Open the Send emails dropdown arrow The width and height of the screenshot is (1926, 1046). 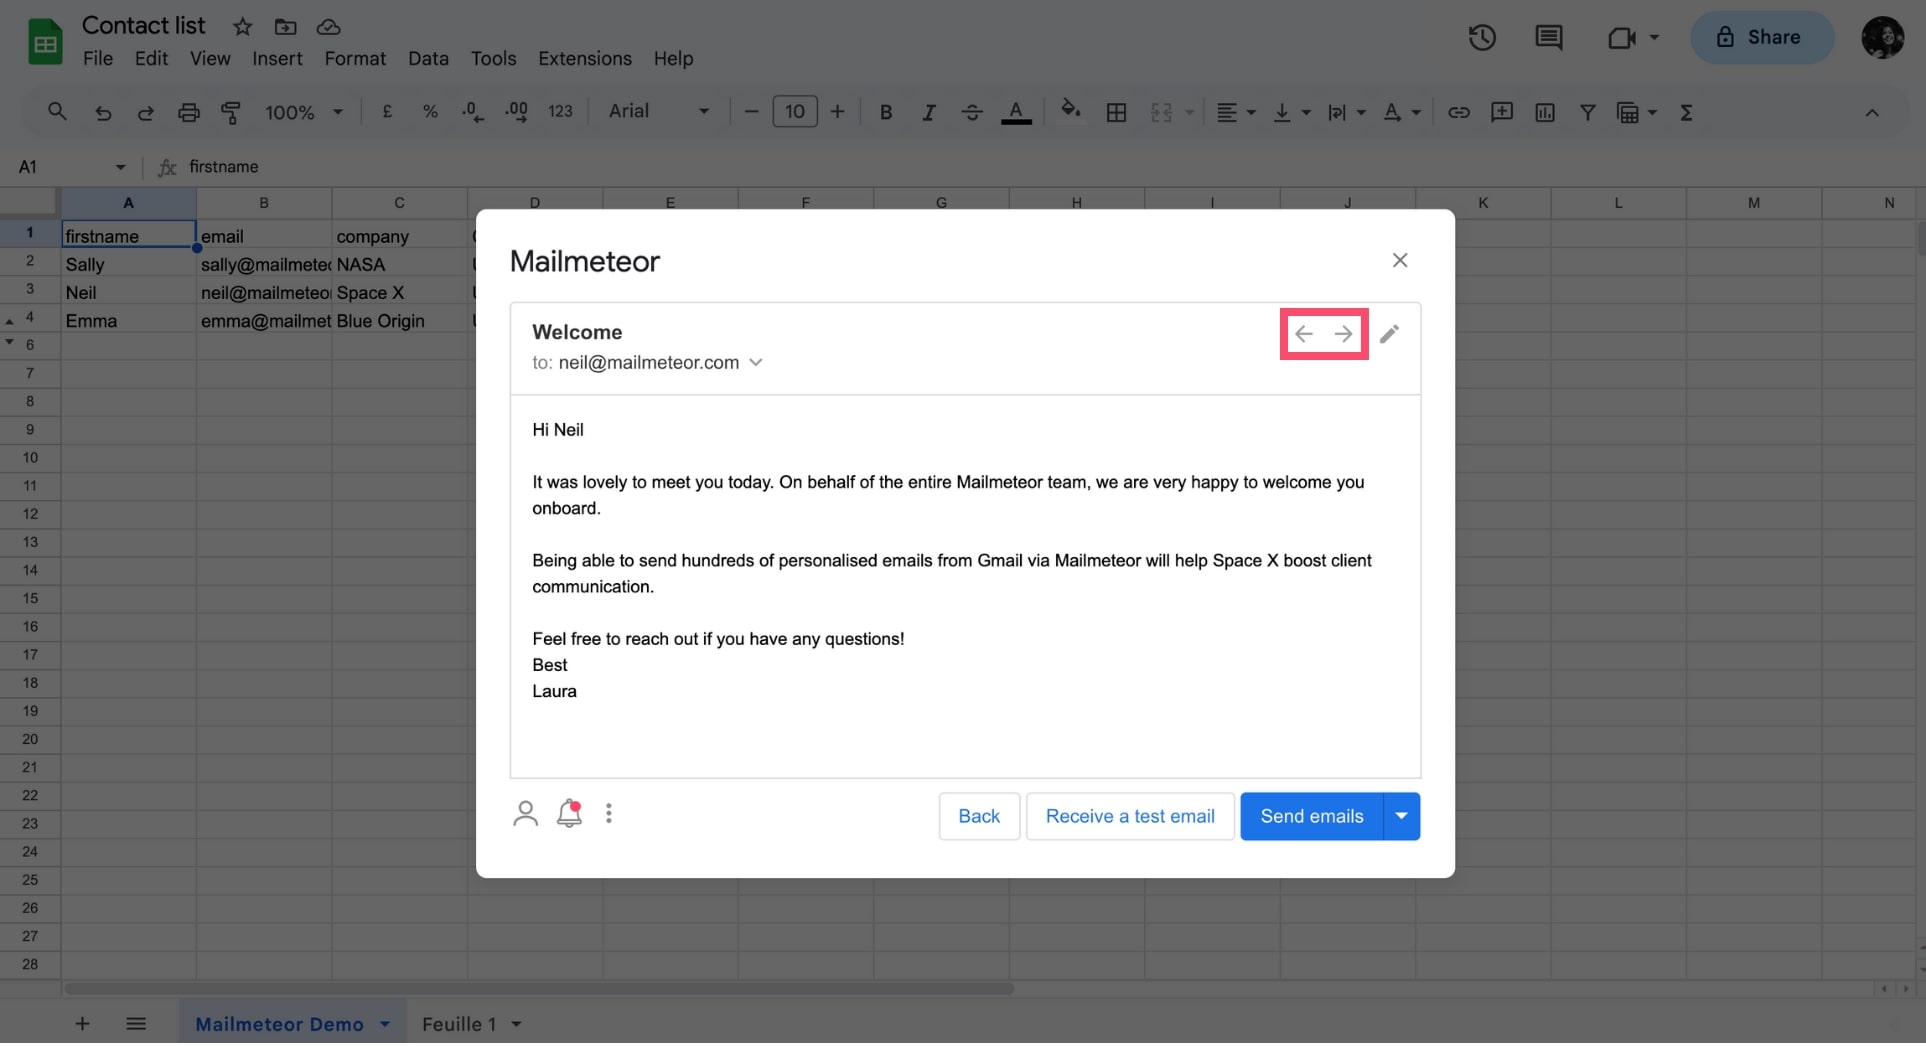click(1401, 817)
